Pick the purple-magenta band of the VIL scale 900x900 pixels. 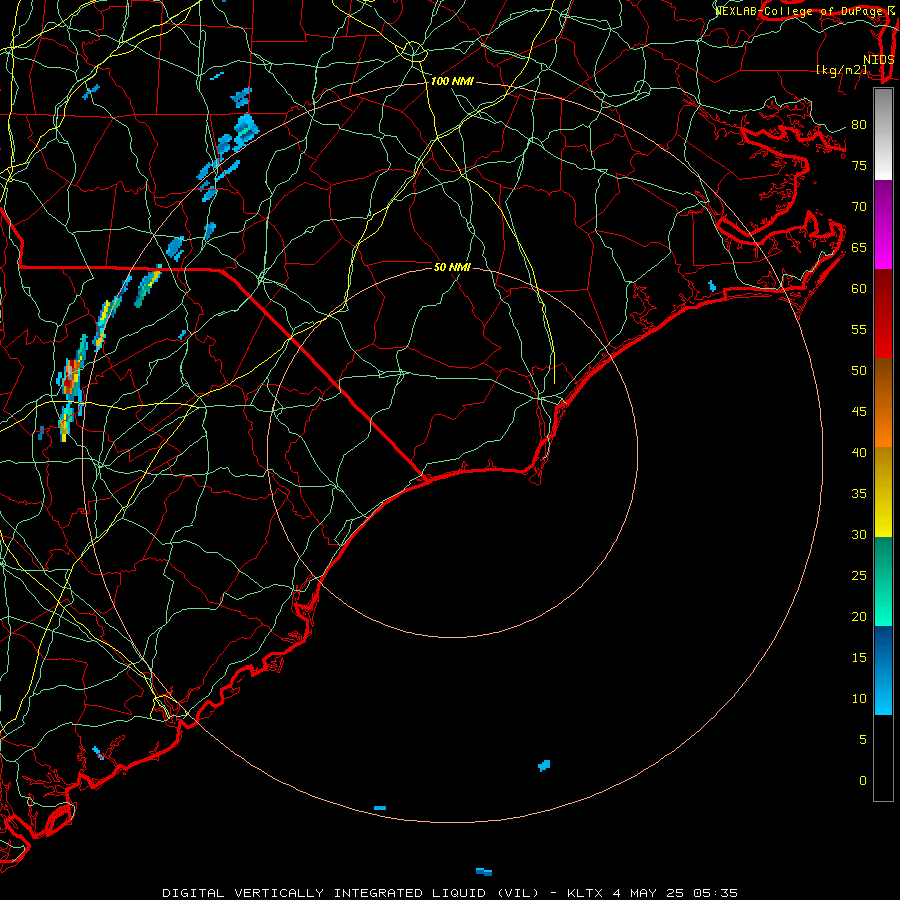pos(883,225)
